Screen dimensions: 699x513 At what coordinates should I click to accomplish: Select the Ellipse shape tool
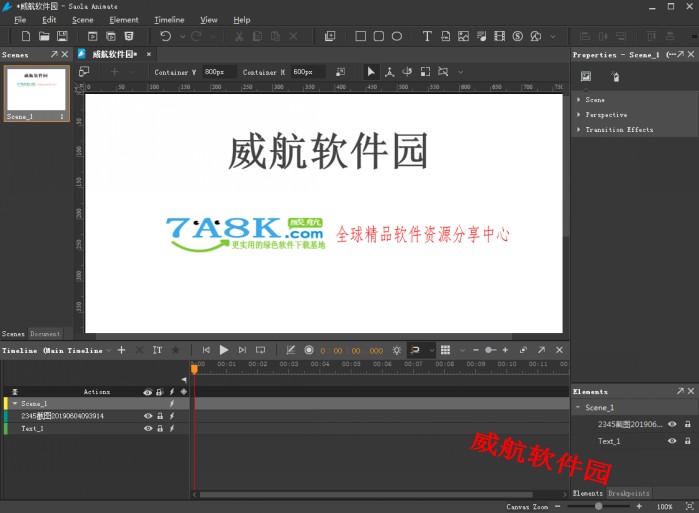coord(397,36)
